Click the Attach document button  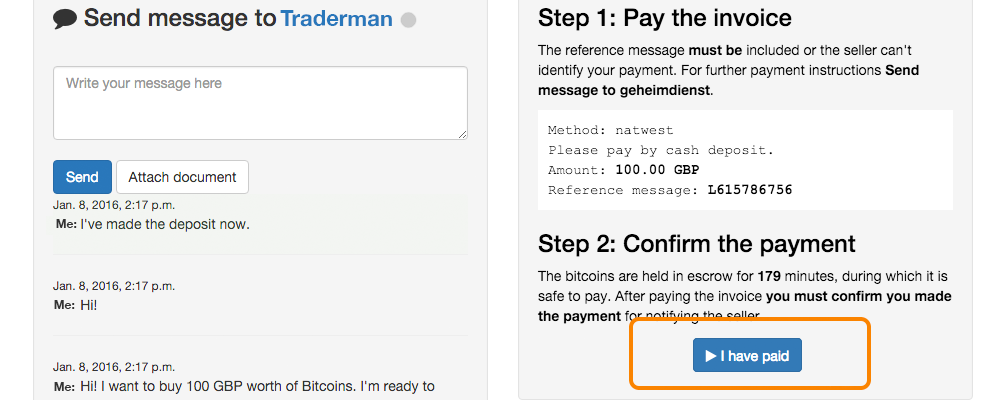click(182, 177)
